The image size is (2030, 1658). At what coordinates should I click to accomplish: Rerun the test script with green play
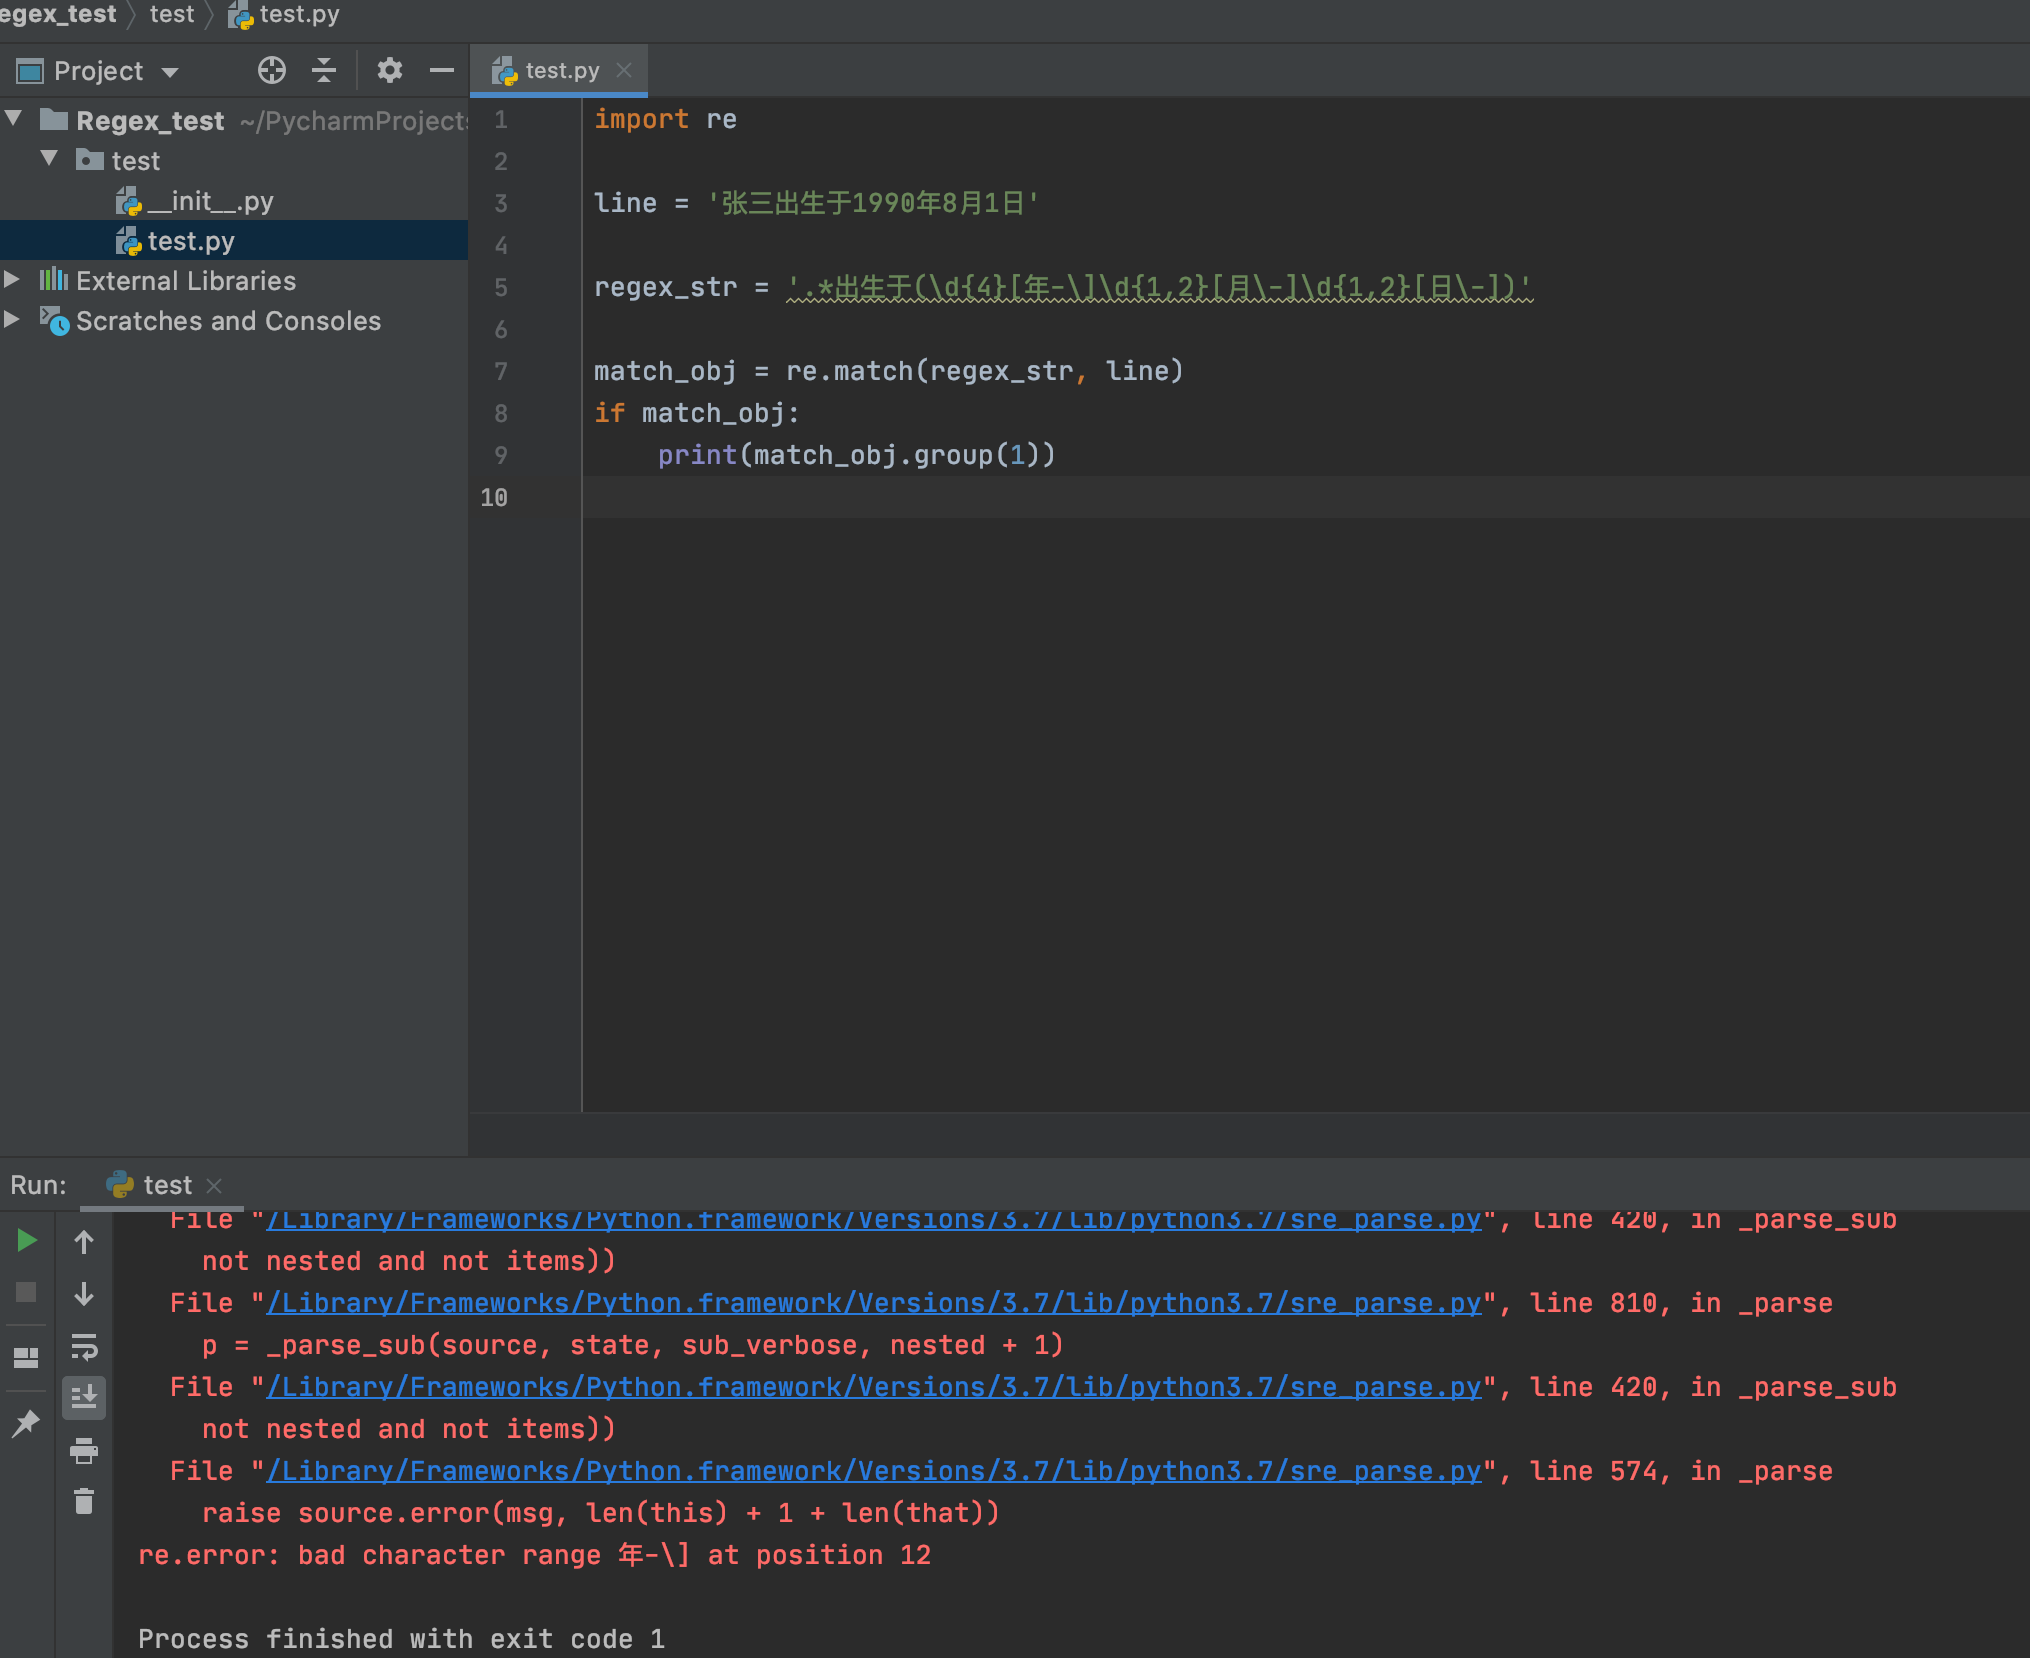(x=27, y=1241)
